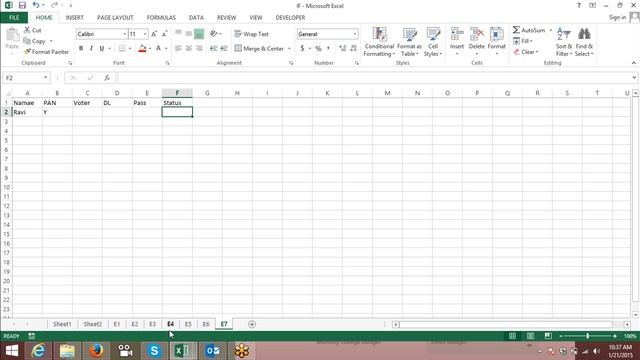This screenshot has width=640, height=360.
Task: Toggle align right
Action: click(x=199, y=48)
